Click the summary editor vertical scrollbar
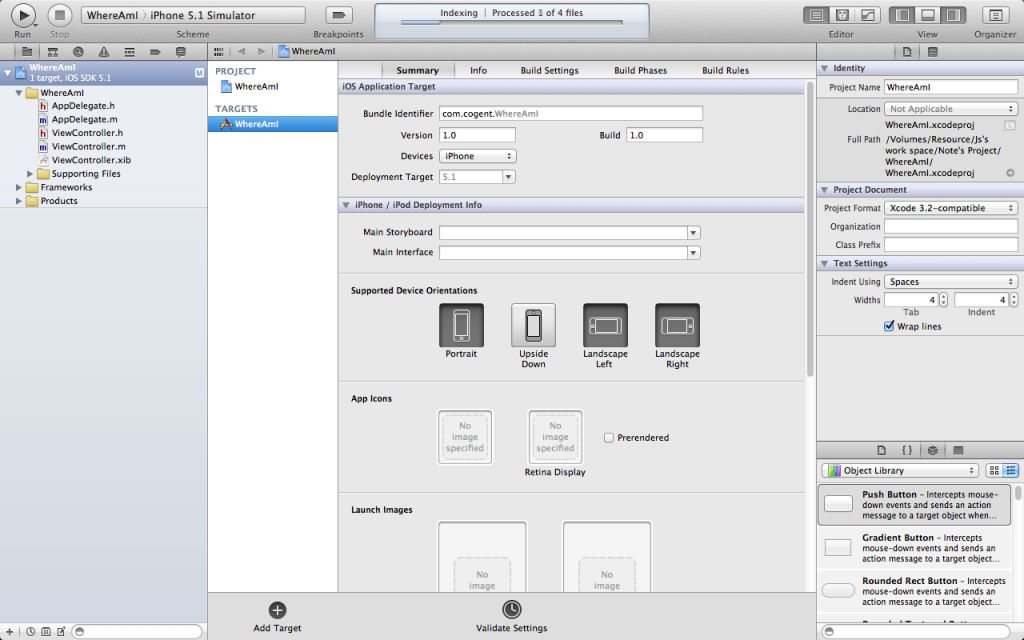Image resolution: width=1024 pixels, height=640 pixels. coord(810,229)
